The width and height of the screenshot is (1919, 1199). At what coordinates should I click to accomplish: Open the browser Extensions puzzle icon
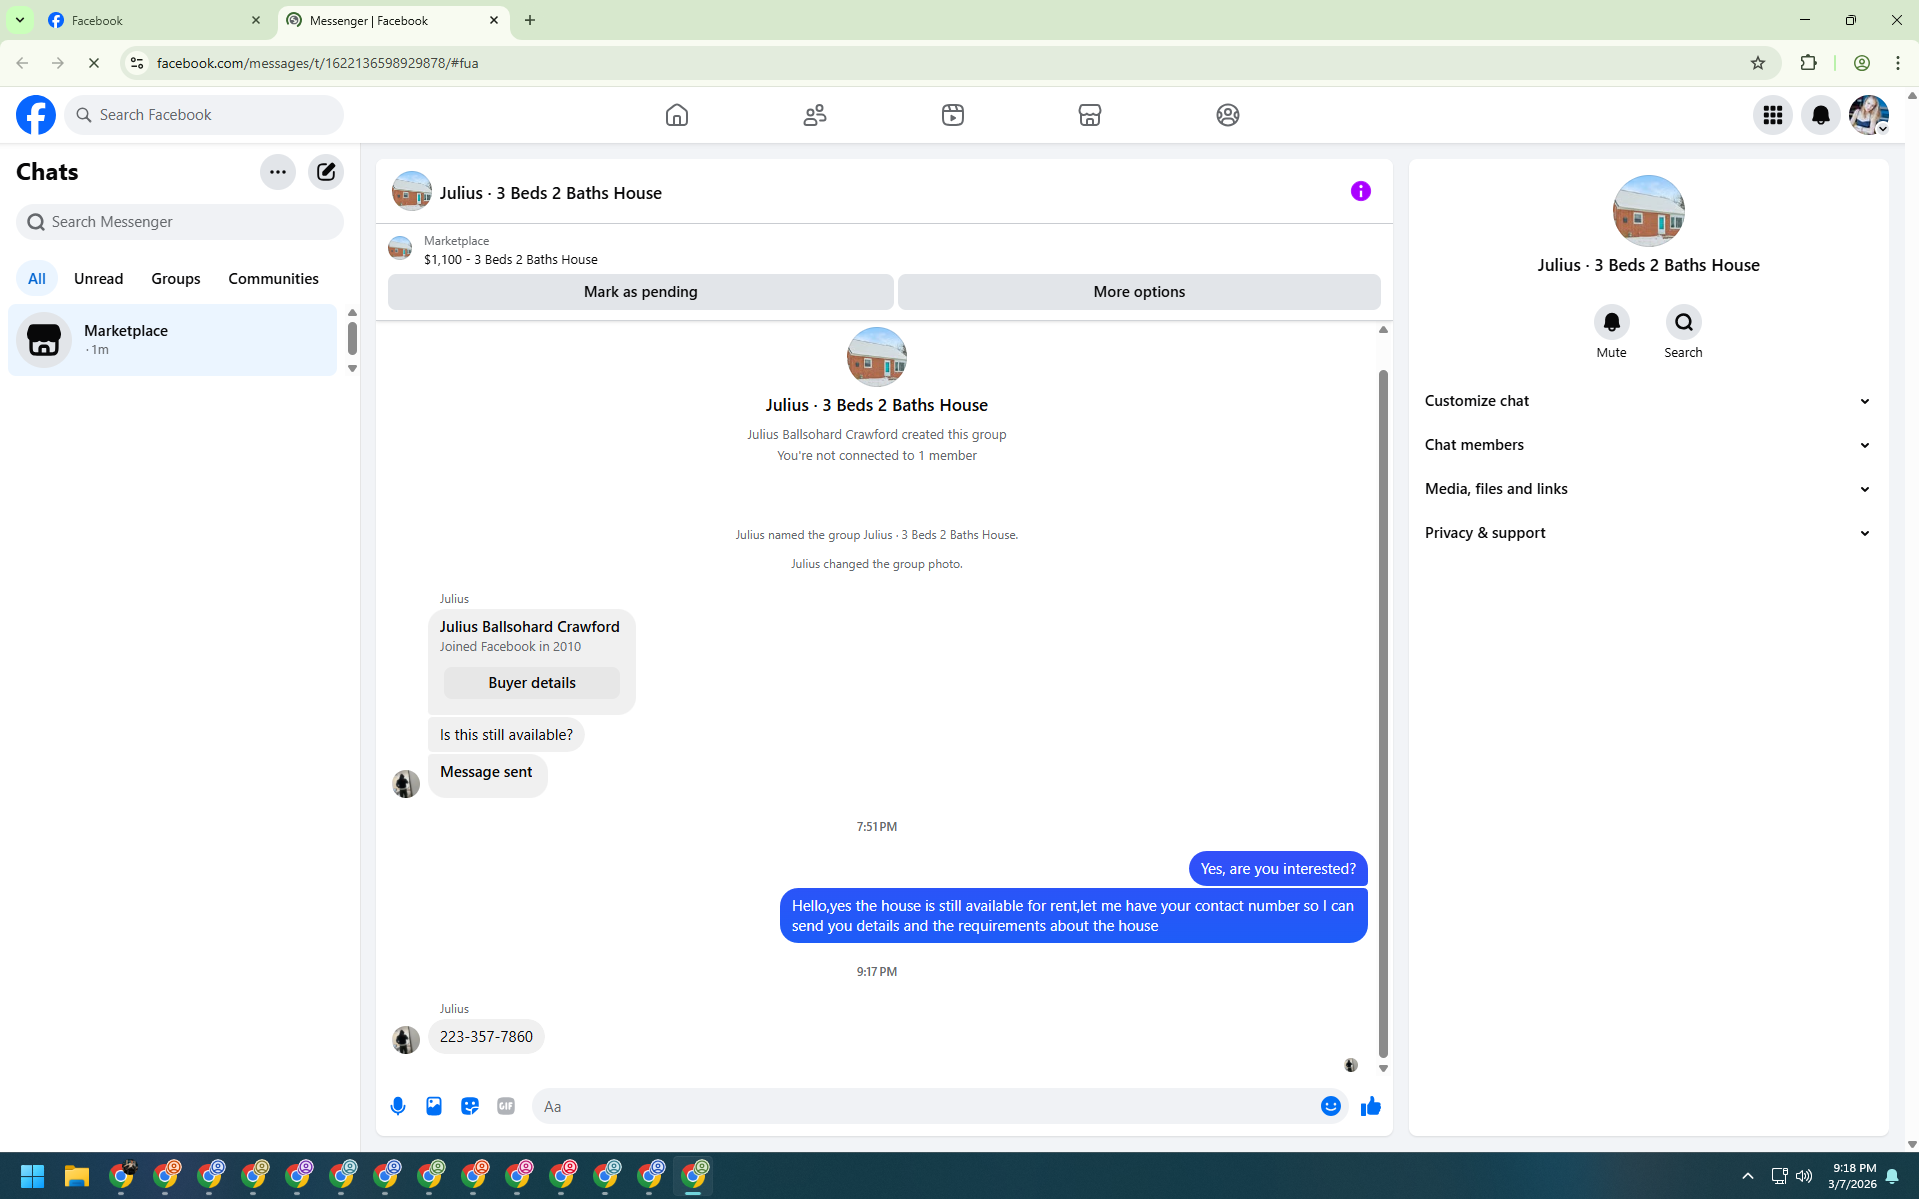(1809, 63)
